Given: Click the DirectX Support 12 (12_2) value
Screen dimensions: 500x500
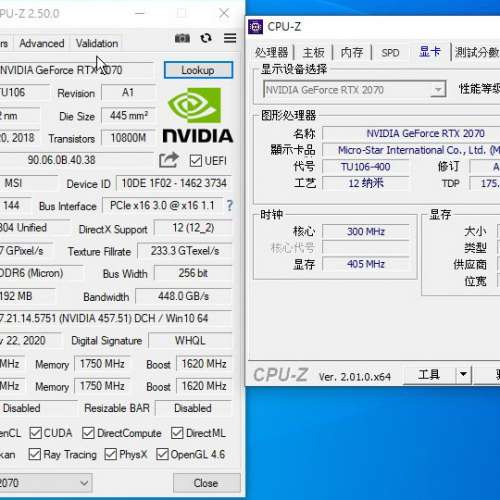Looking at the screenshot, I should click(x=193, y=228).
